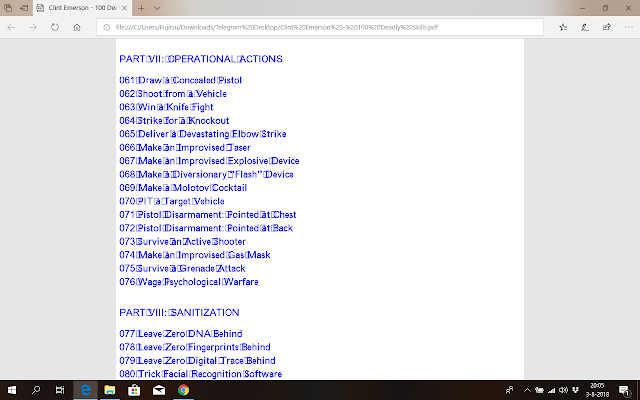This screenshot has height=400, width=640.
Task: Open link 073 Survive an Active Shooter
Action: click(x=182, y=242)
